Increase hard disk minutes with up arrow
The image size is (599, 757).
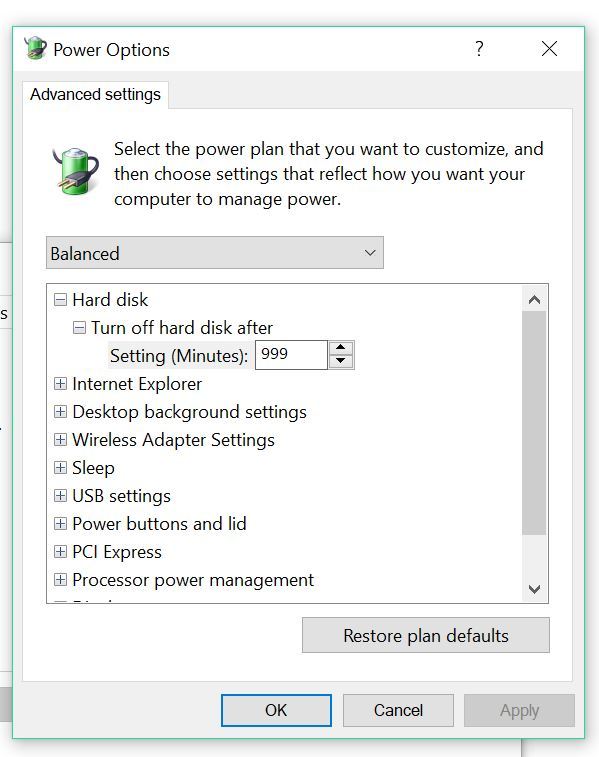341,348
